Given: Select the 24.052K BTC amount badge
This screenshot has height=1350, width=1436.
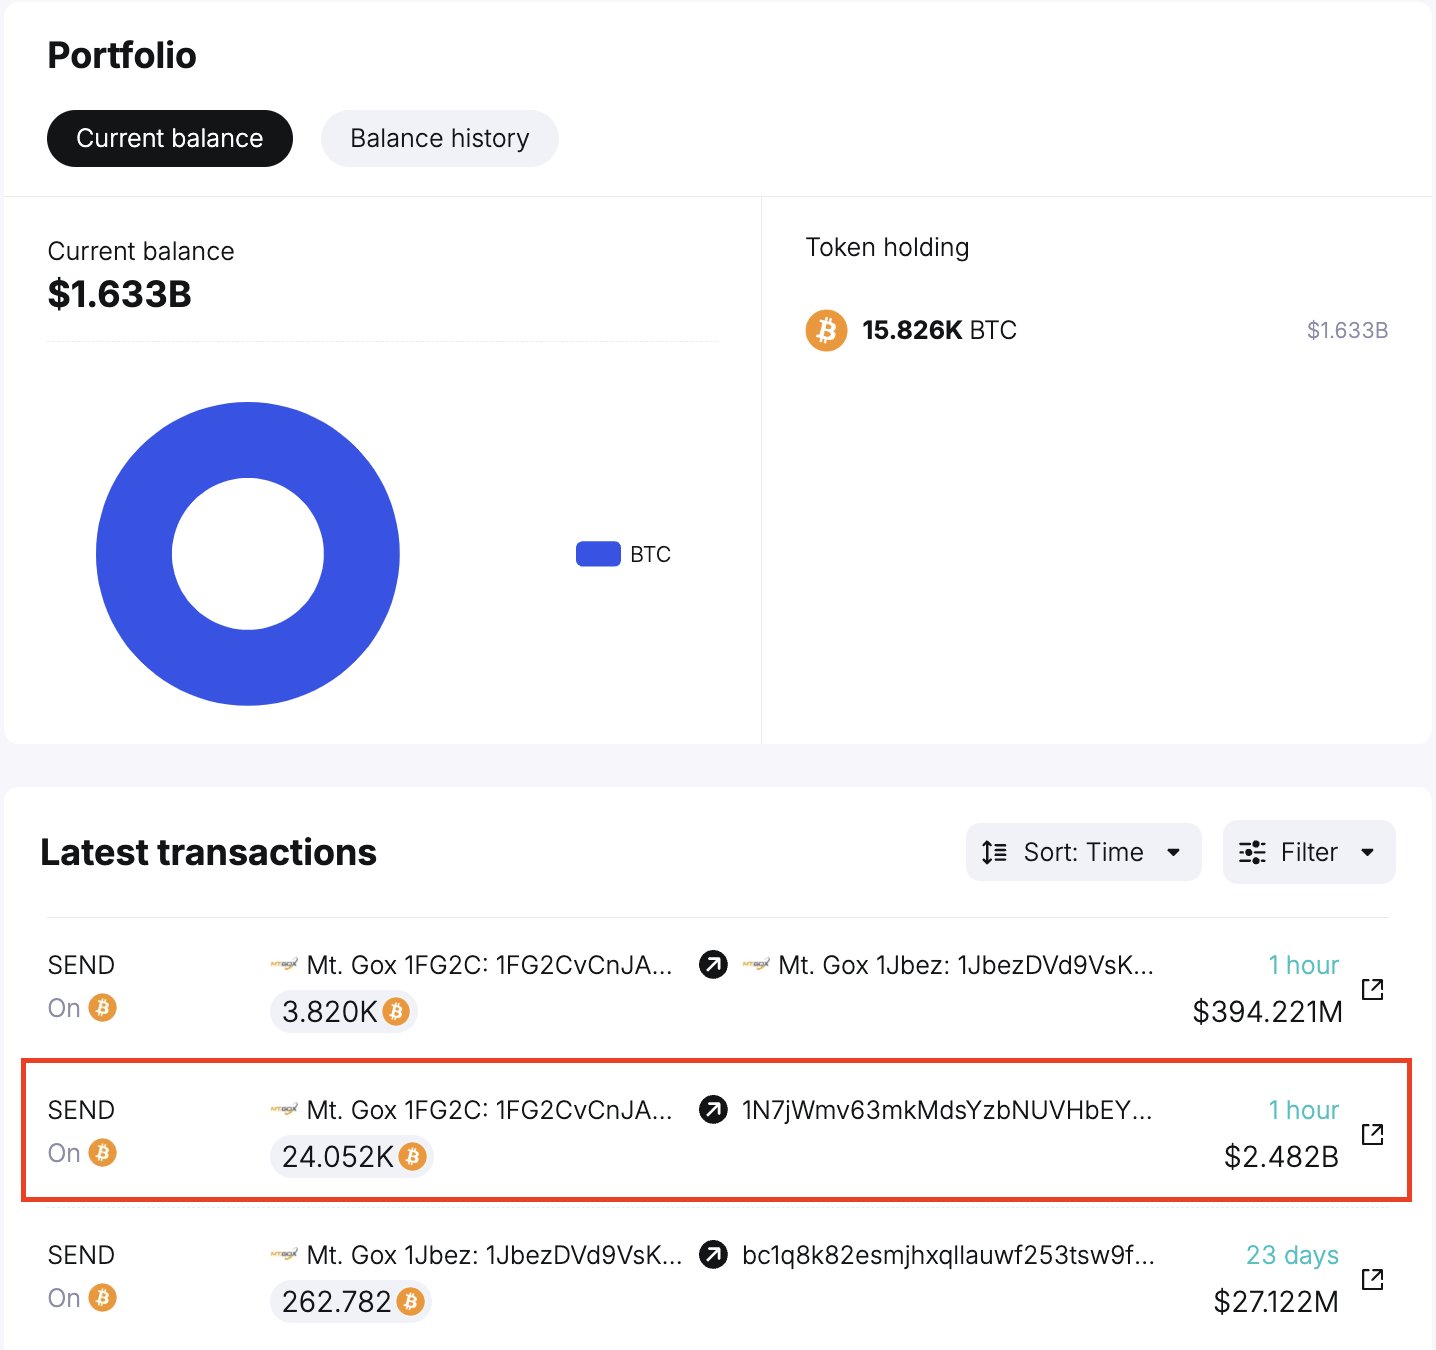Looking at the screenshot, I should coord(351,1157).
